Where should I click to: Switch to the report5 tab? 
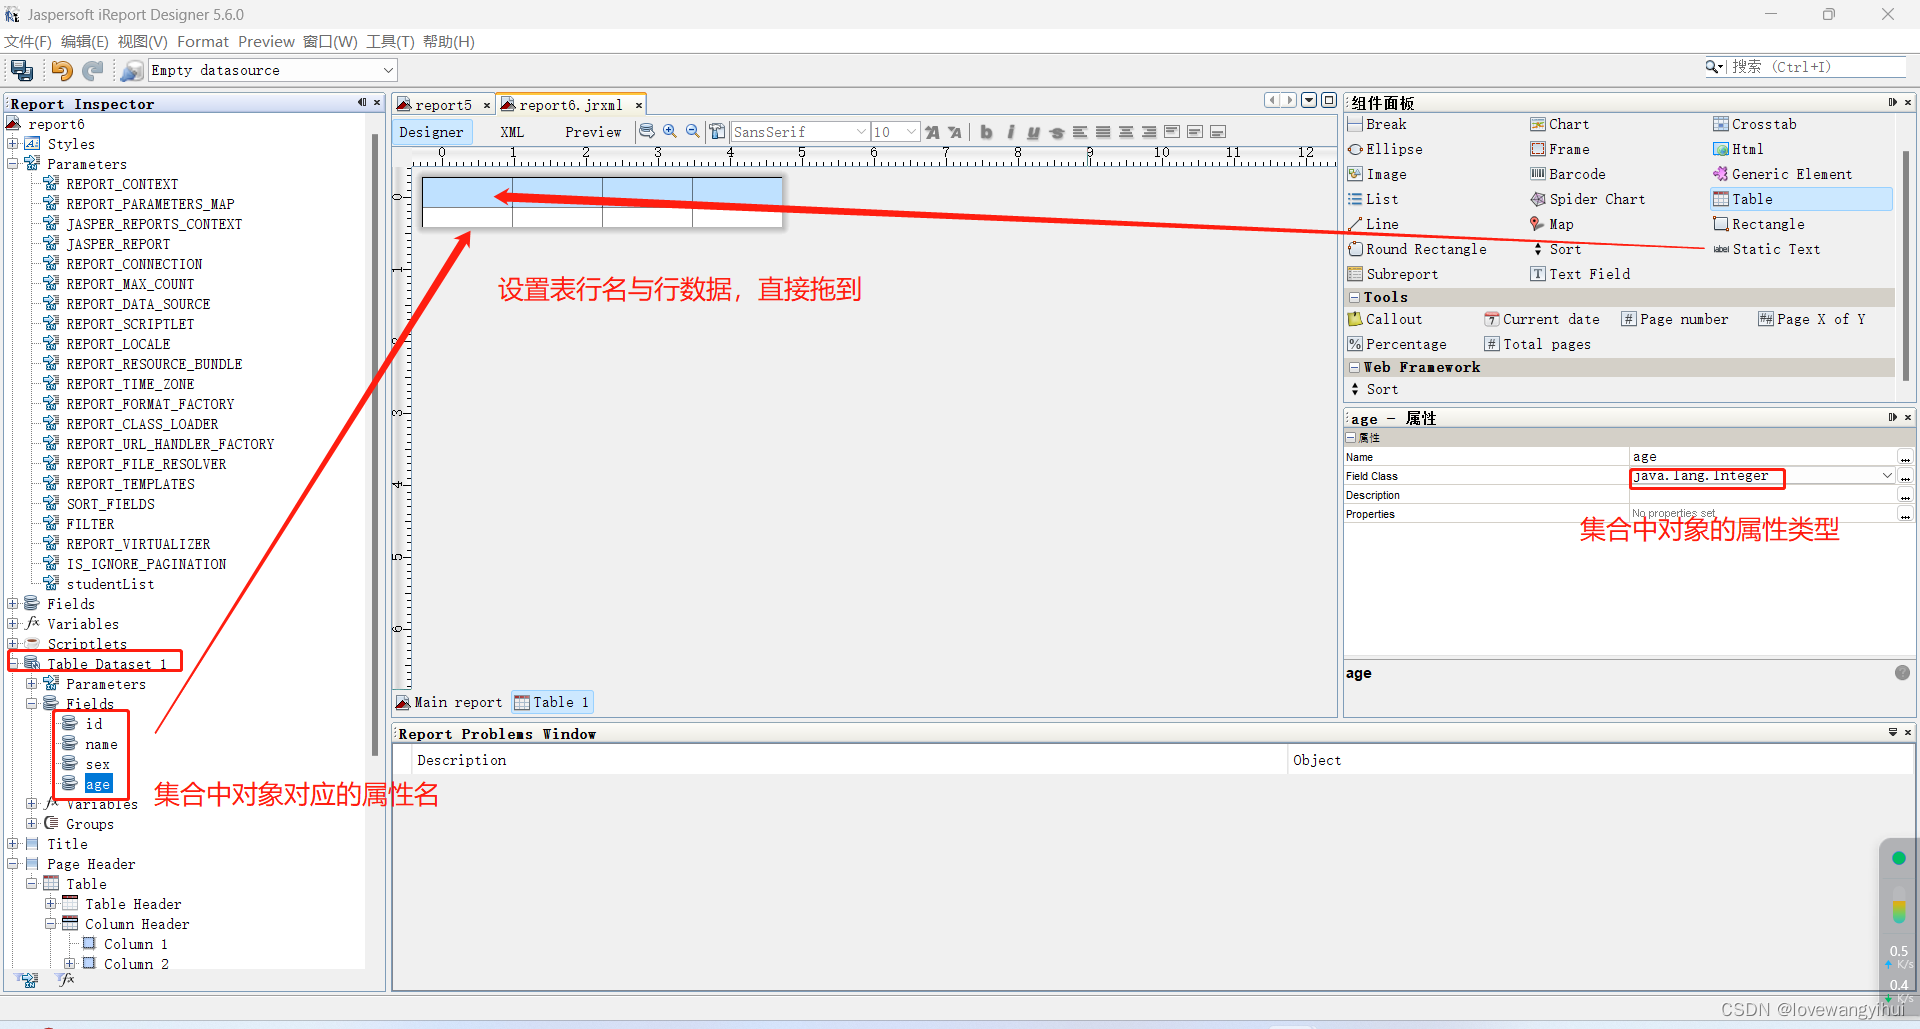click(443, 105)
